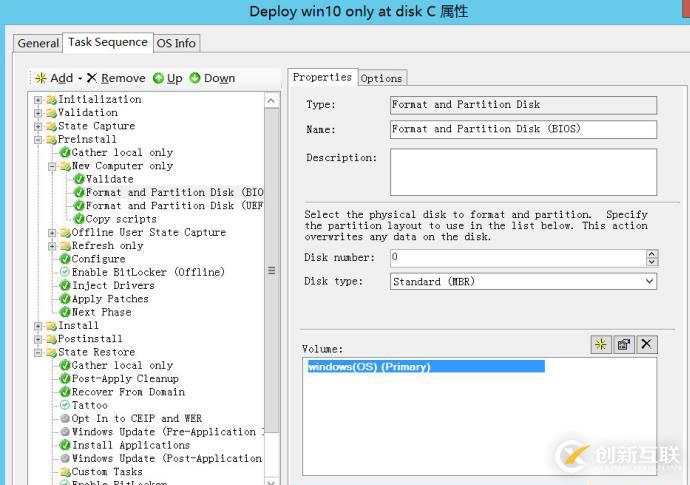Click the Next Phase check icon
This screenshot has width=690, height=485.
pyautogui.click(x=65, y=312)
